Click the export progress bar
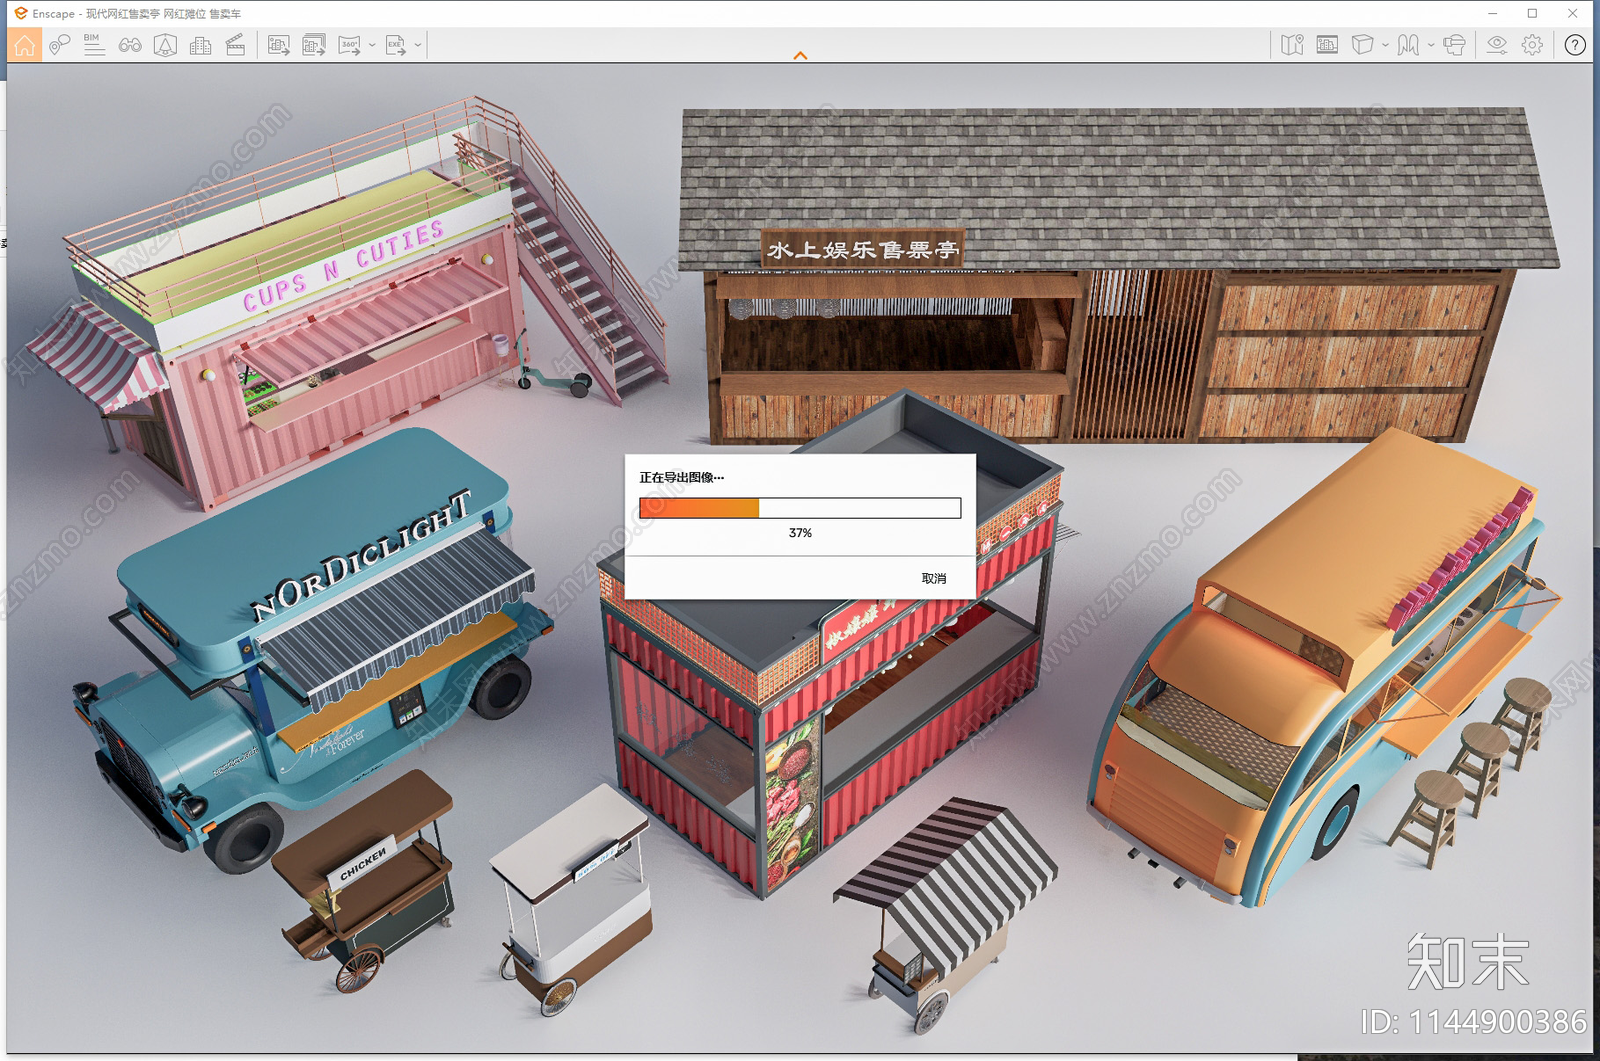 800,508
